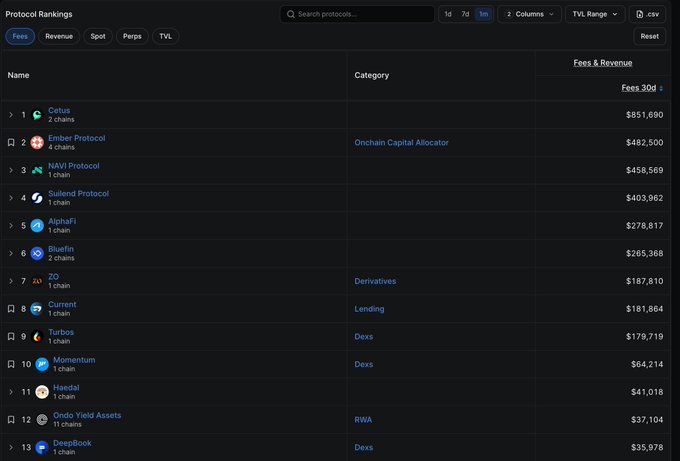The height and width of the screenshot is (461, 680).
Task: Switch to the TVL tab
Action: 166,36
